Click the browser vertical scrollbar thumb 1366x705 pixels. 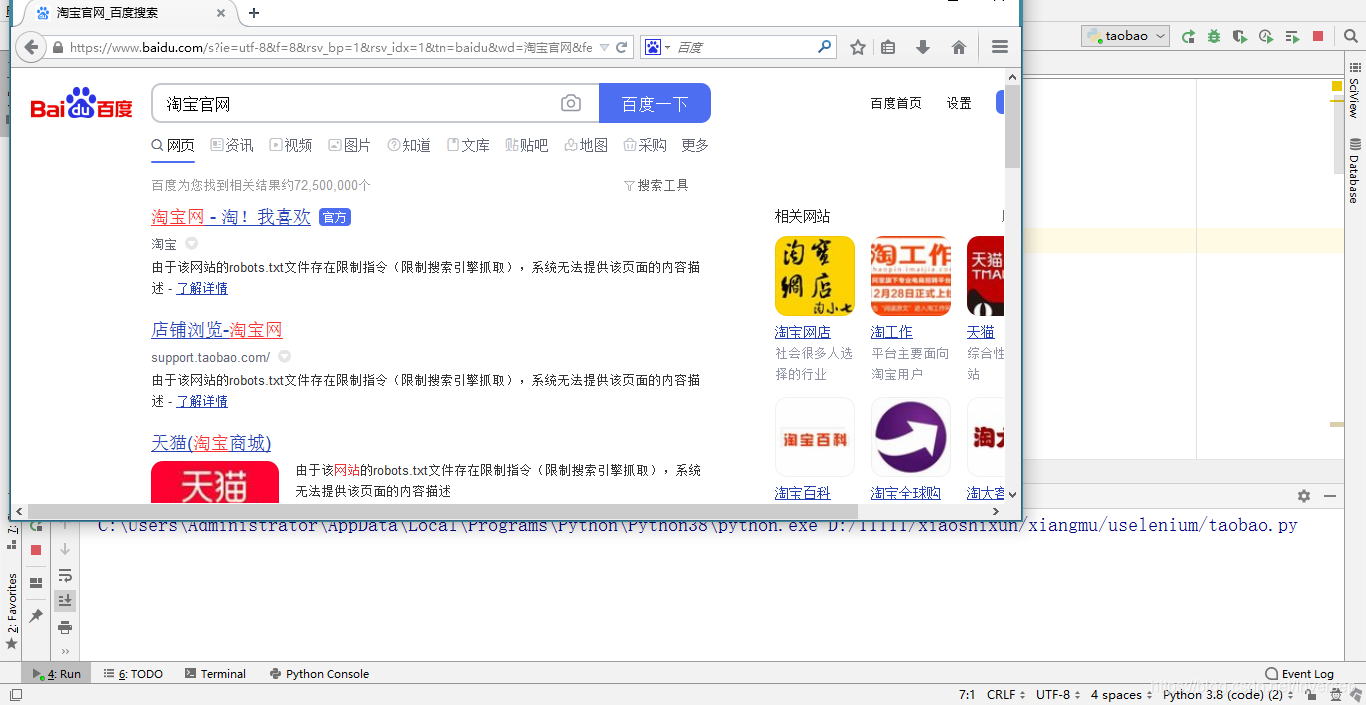pos(1013,126)
